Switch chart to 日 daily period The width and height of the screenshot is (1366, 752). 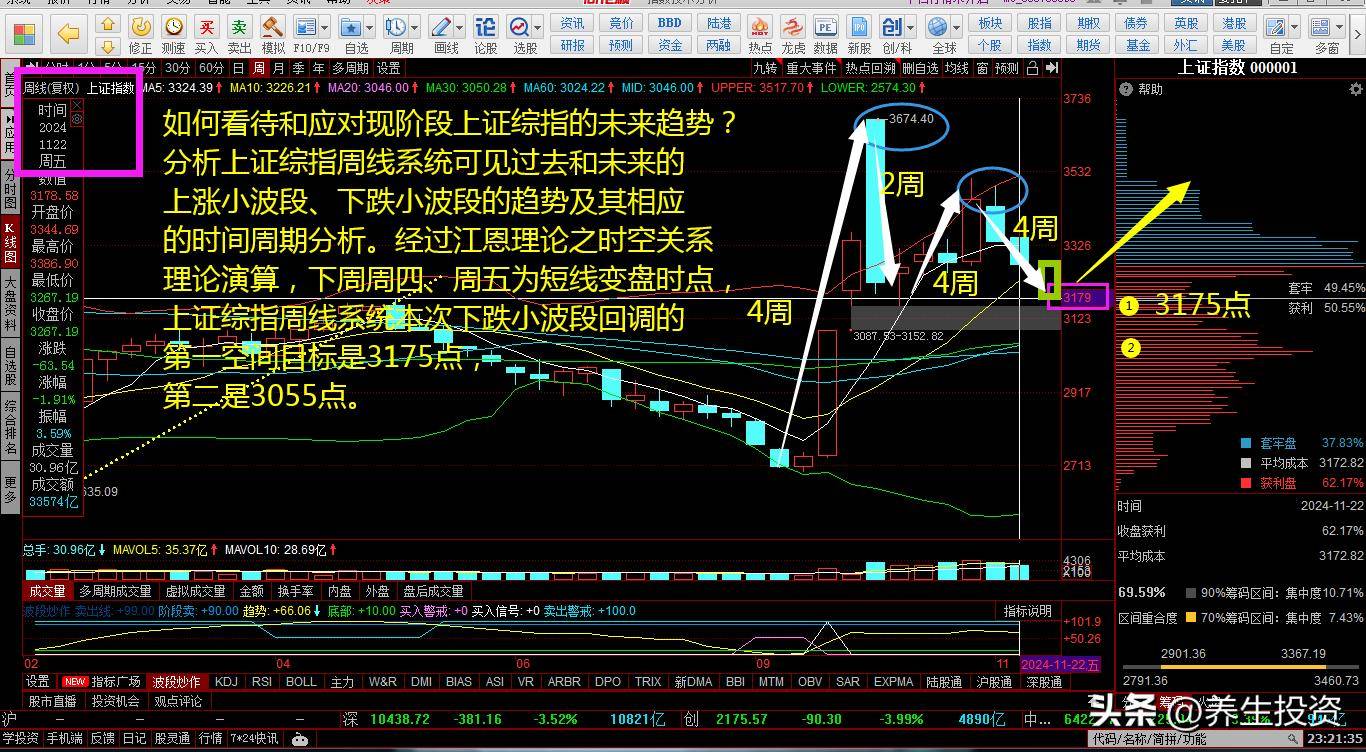pos(238,68)
